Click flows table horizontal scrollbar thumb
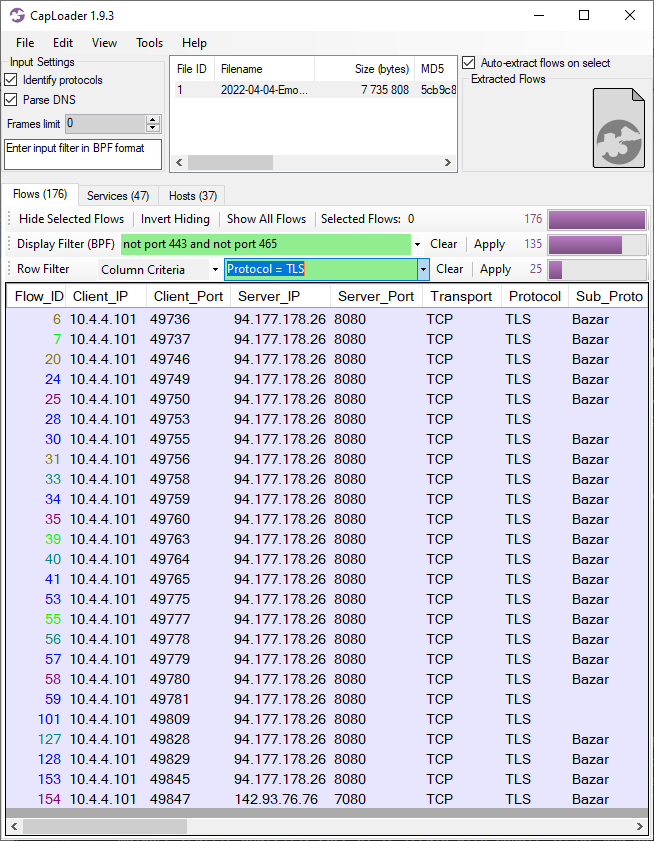The image size is (654, 841). (105, 826)
